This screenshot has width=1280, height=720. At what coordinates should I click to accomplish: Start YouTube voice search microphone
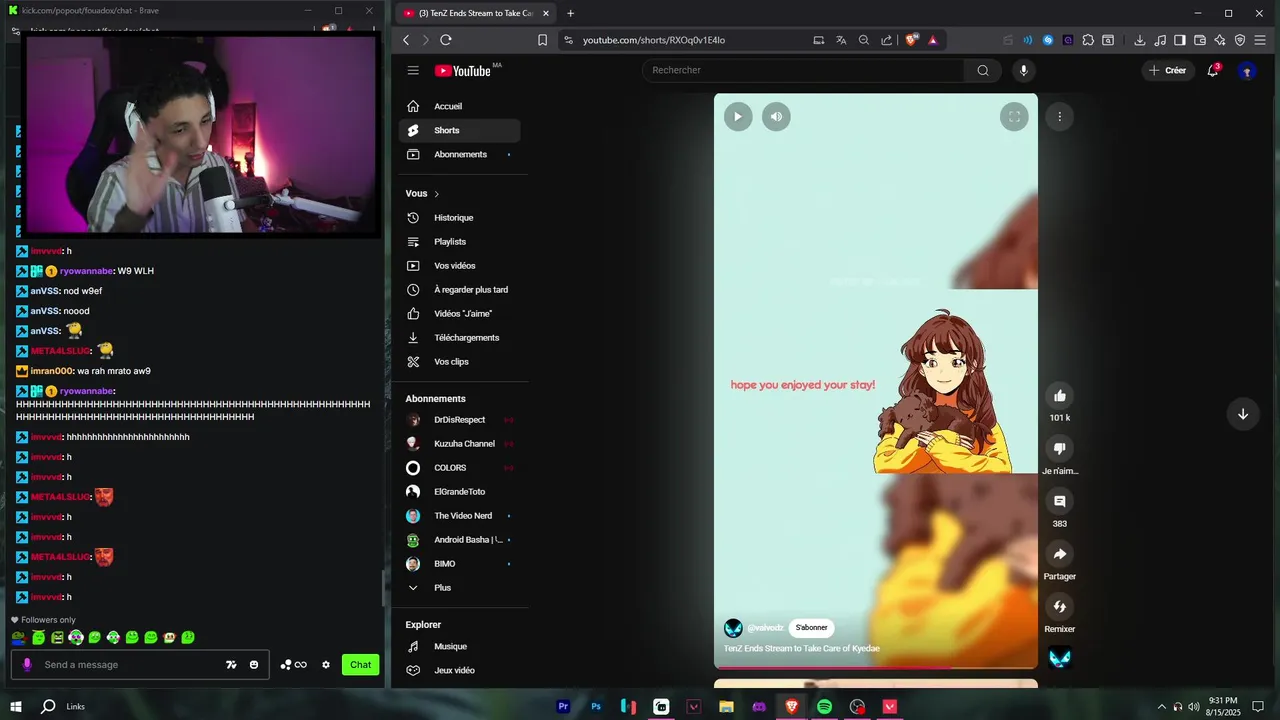click(1023, 70)
